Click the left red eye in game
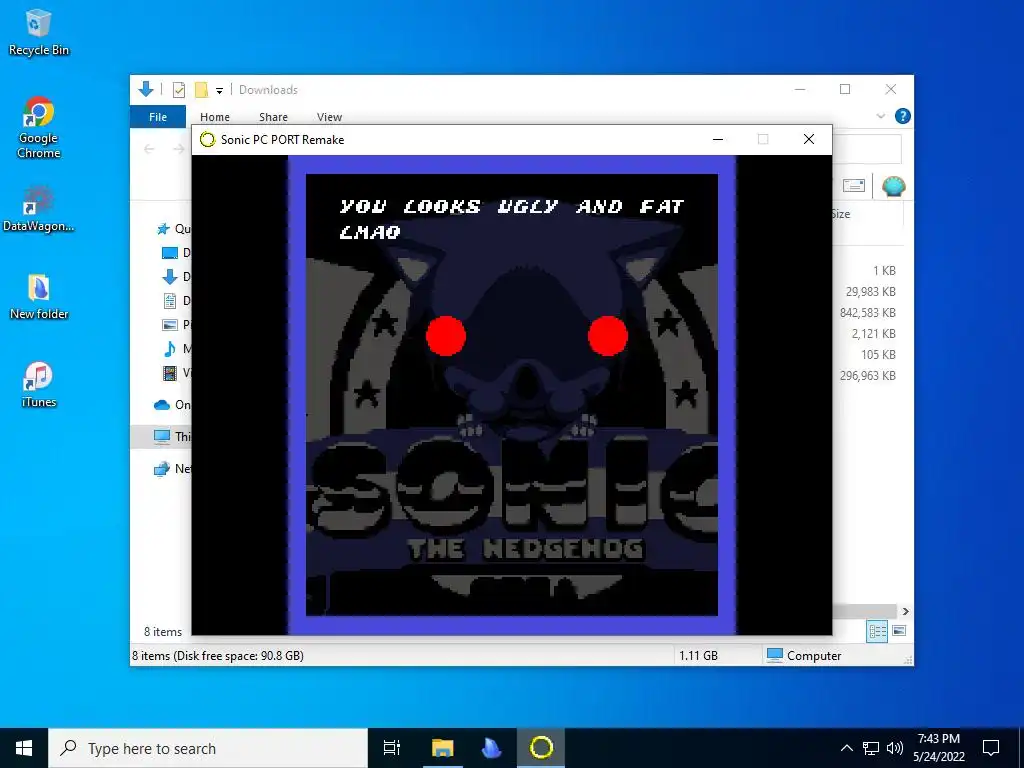This screenshot has height=768, width=1024. [446, 336]
